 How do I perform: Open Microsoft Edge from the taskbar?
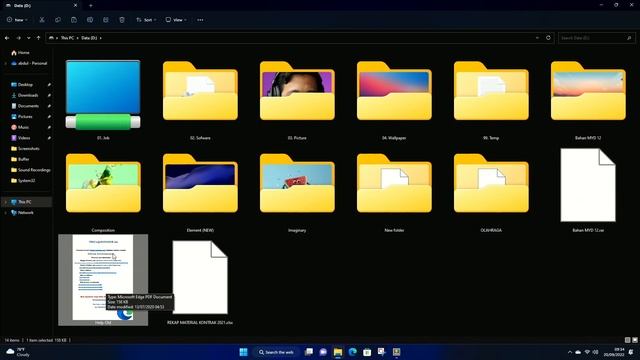353,352
